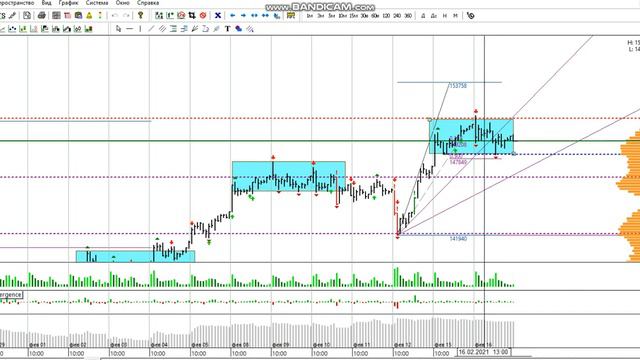Select the Fibonacci levels tool
Screen dimensions: 640x360
click(173, 29)
